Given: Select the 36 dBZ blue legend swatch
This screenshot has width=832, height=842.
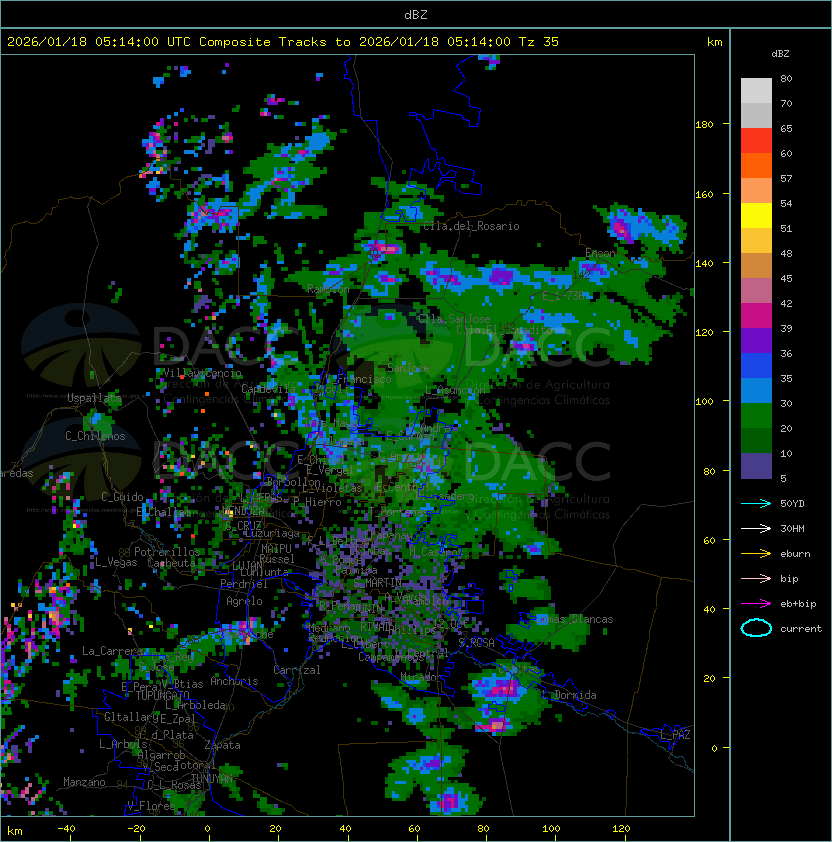Looking at the screenshot, I should tap(756, 365).
